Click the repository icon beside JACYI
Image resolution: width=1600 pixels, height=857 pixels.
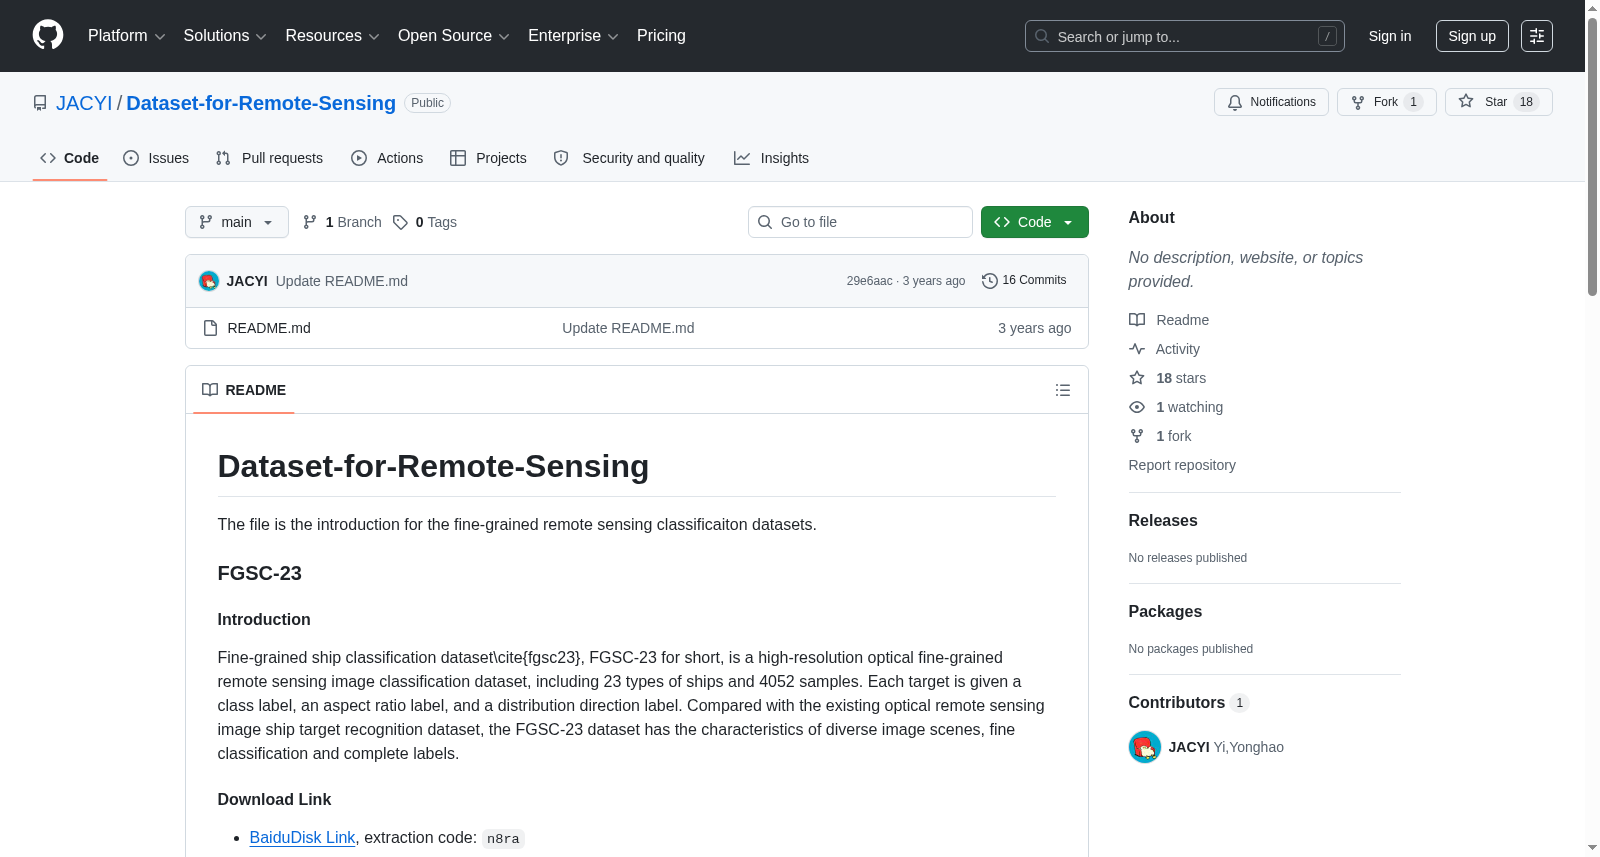40,103
